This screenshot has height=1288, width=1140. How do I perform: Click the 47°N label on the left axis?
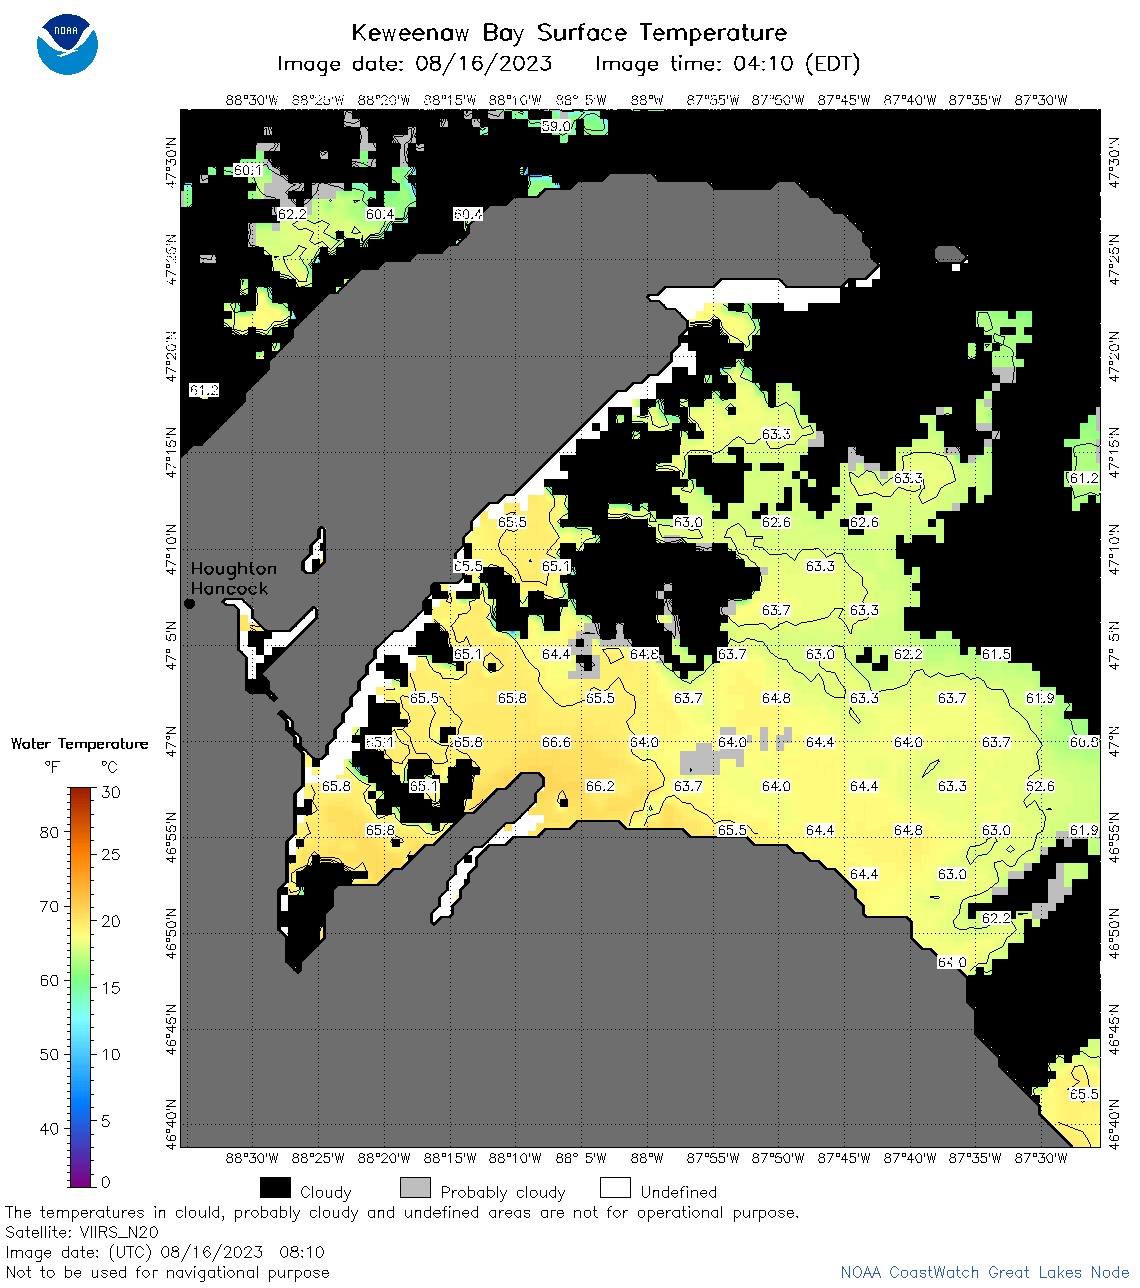click(172, 742)
